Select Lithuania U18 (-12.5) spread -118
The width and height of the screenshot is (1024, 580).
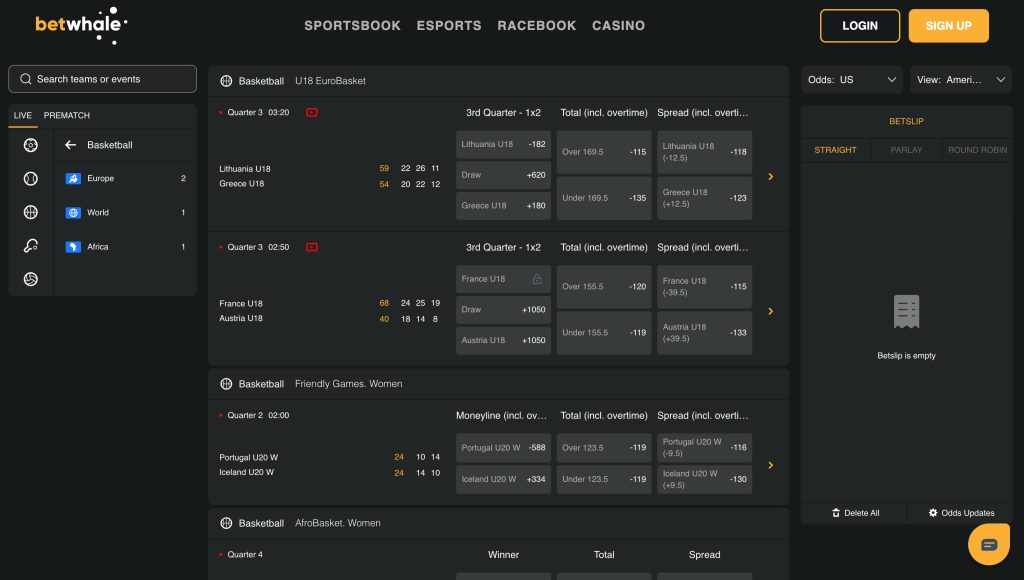point(704,152)
